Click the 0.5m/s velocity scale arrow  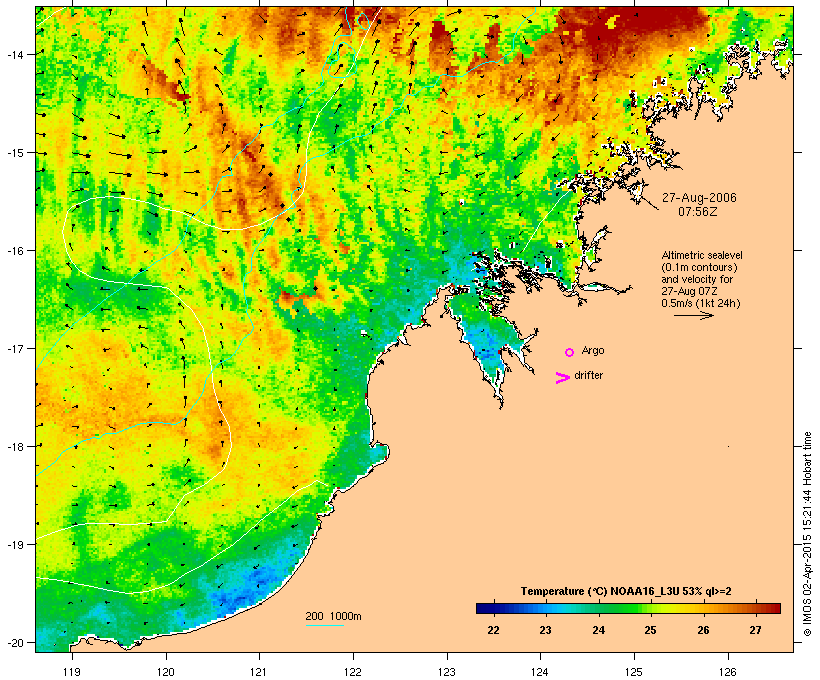pyautogui.click(x=693, y=315)
